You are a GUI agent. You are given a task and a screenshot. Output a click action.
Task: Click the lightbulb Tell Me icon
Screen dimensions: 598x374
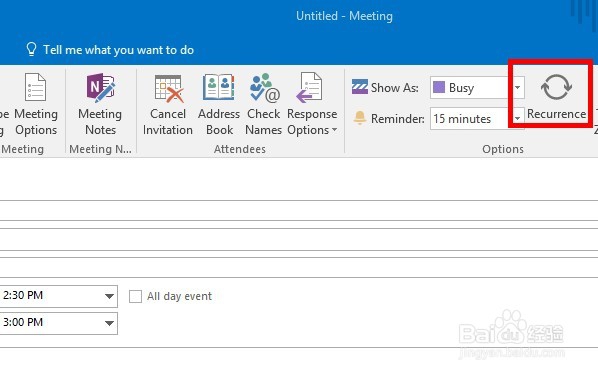pos(31,49)
